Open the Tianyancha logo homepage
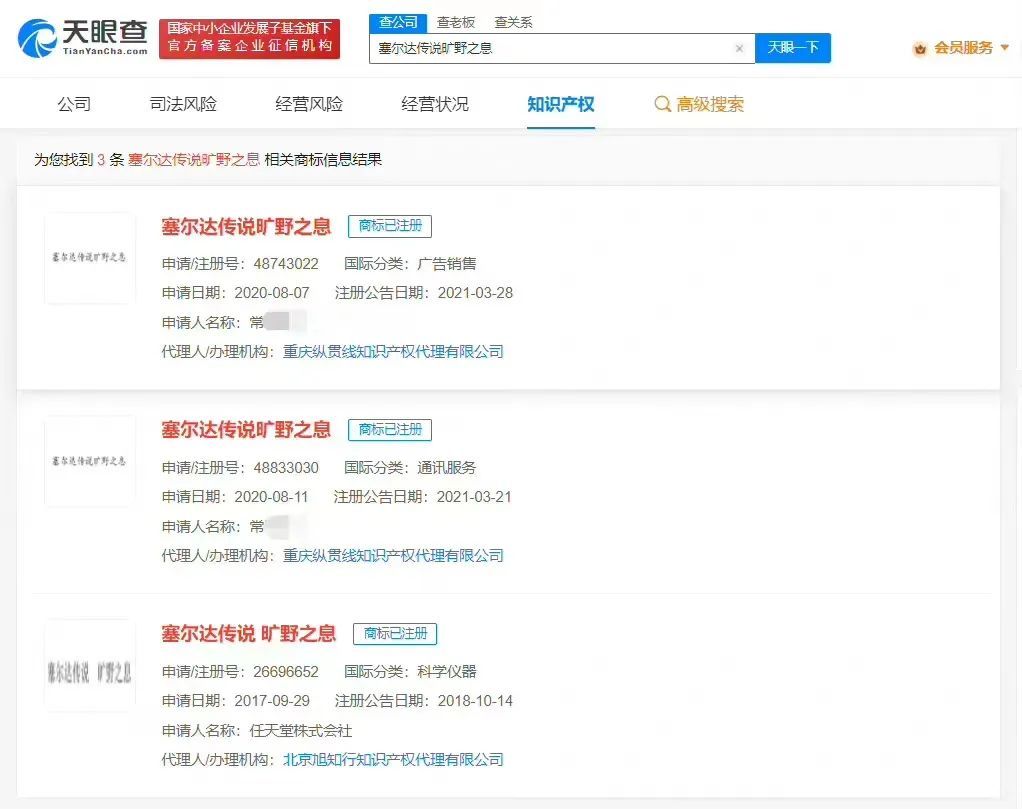Image resolution: width=1022 pixels, height=809 pixels. pos(83,38)
